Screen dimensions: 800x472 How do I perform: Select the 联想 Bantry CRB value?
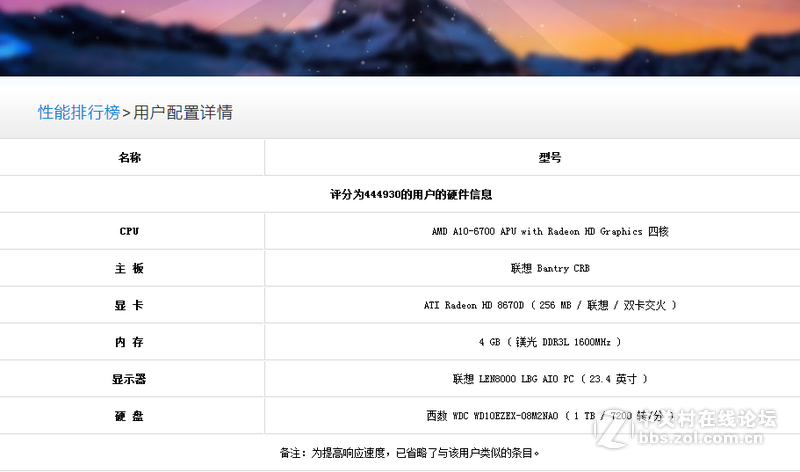tap(550, 268)
